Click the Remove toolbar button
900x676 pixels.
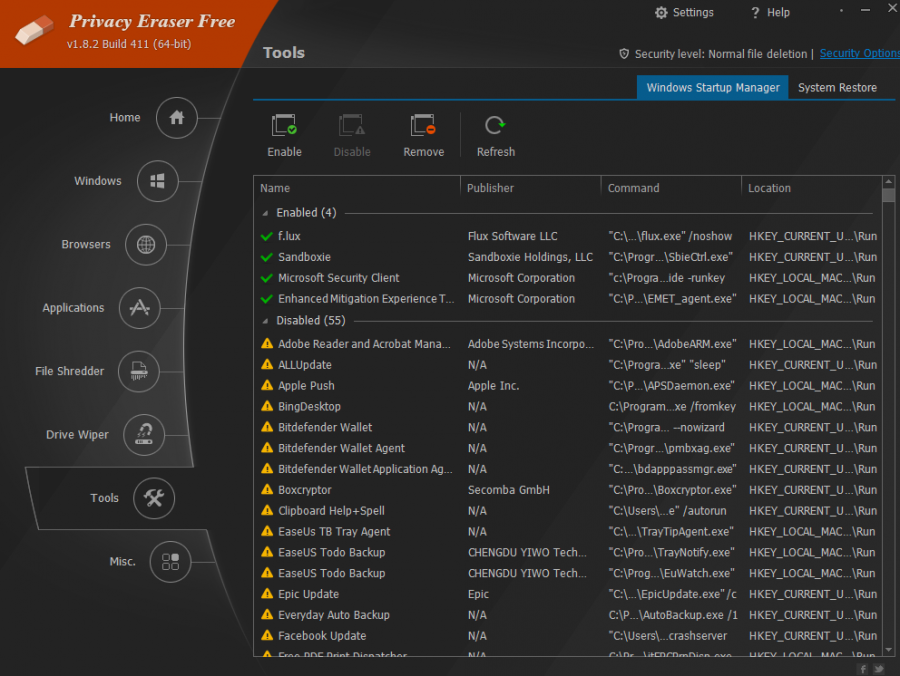click(x=423, y=135)
